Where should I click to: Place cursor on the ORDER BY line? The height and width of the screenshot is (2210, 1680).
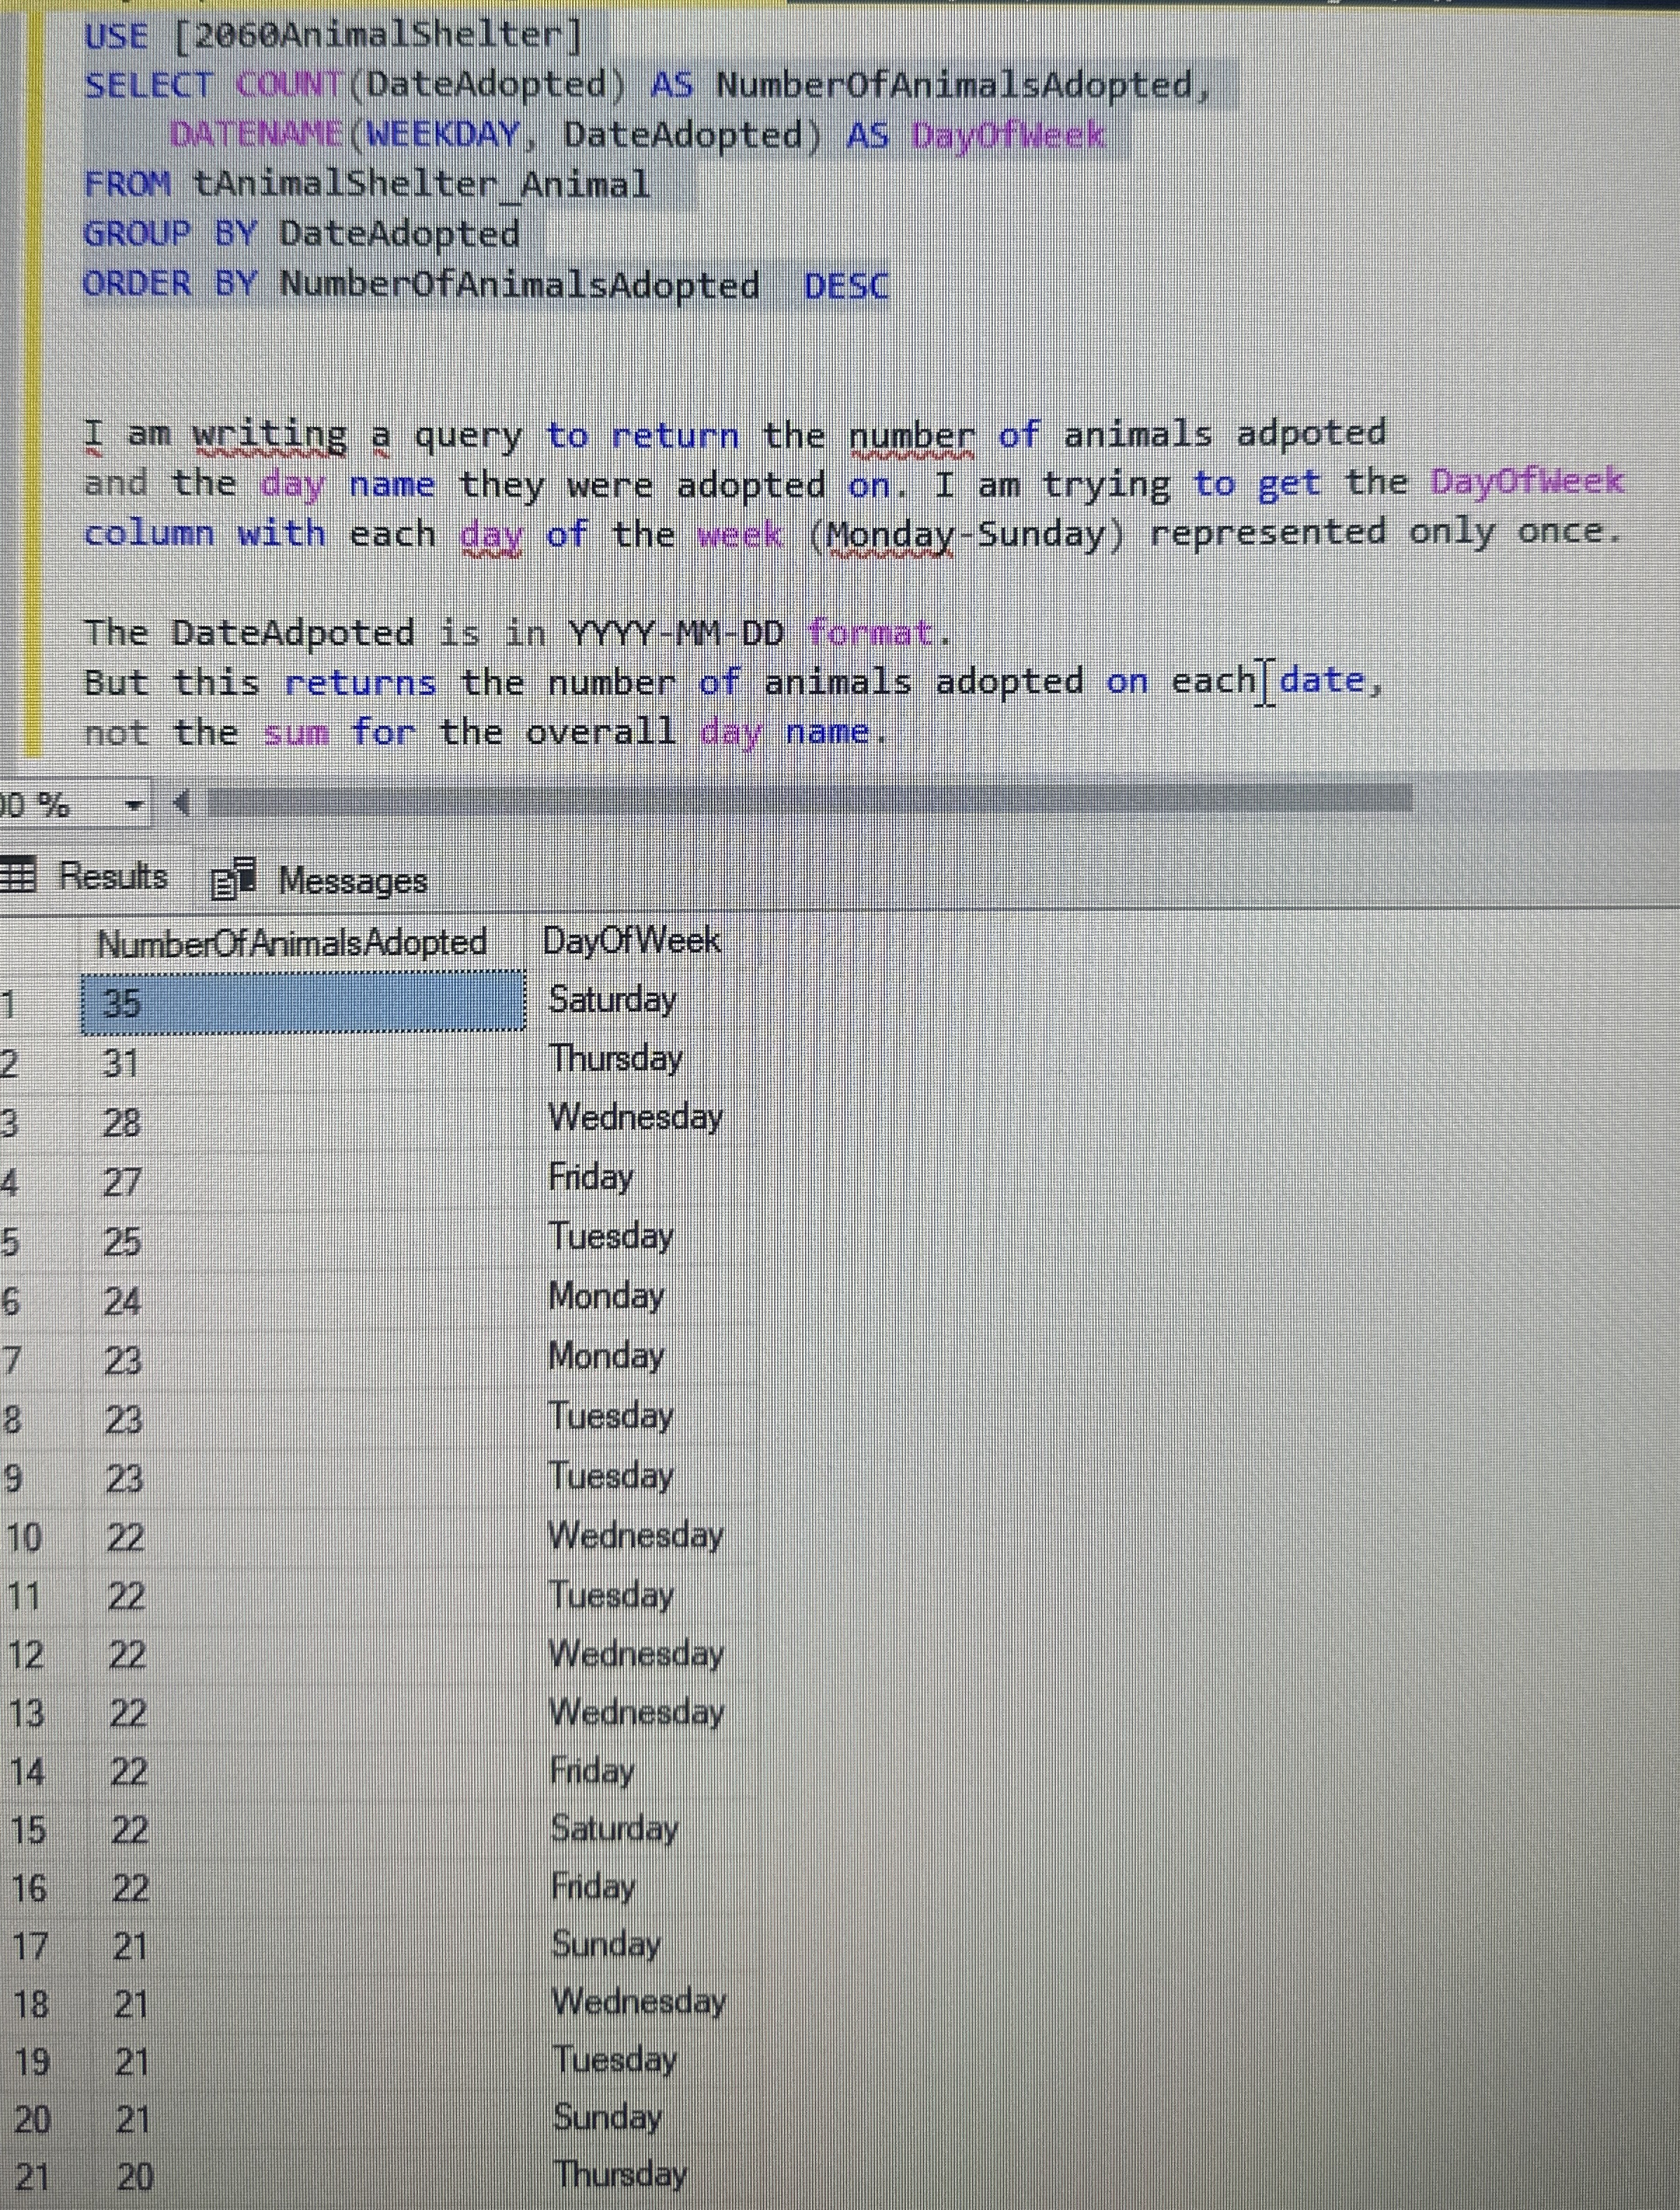[x=480, y=285]
